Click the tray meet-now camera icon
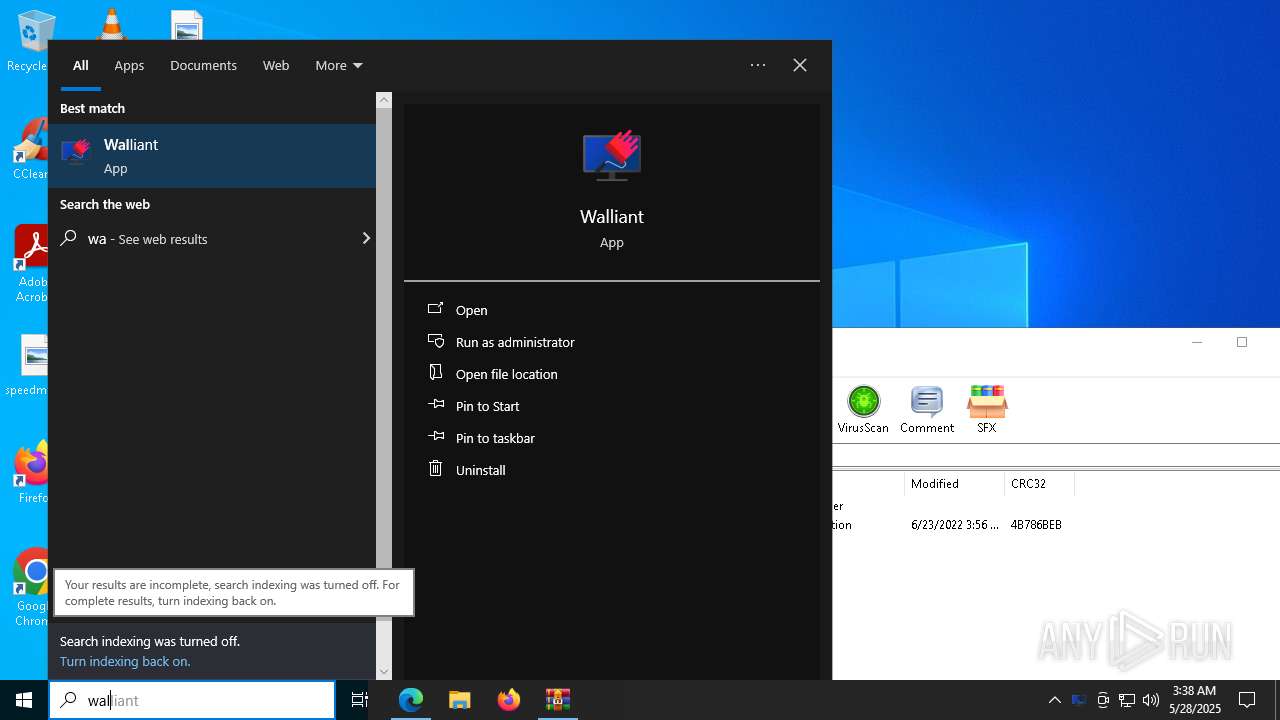The width and height of the screenshot is (1280, 720). tap(1103, 700)
